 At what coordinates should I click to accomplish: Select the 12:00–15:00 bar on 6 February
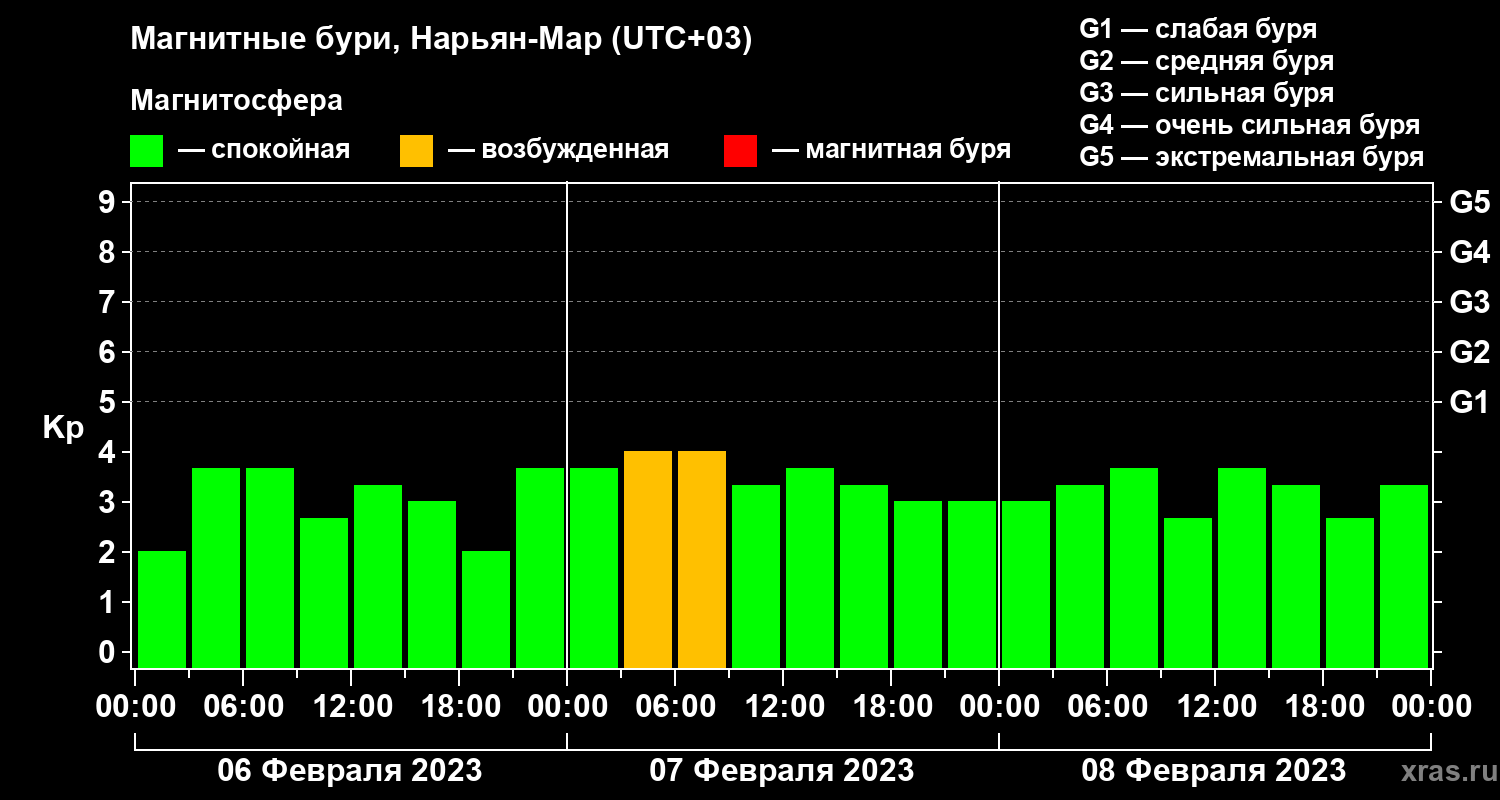coord(378,576)
